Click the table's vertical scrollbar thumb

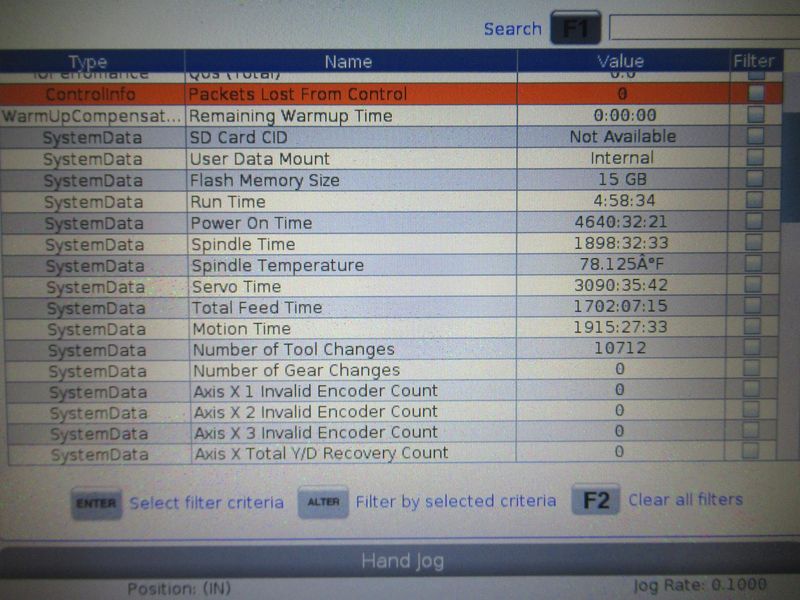[790, 168]
